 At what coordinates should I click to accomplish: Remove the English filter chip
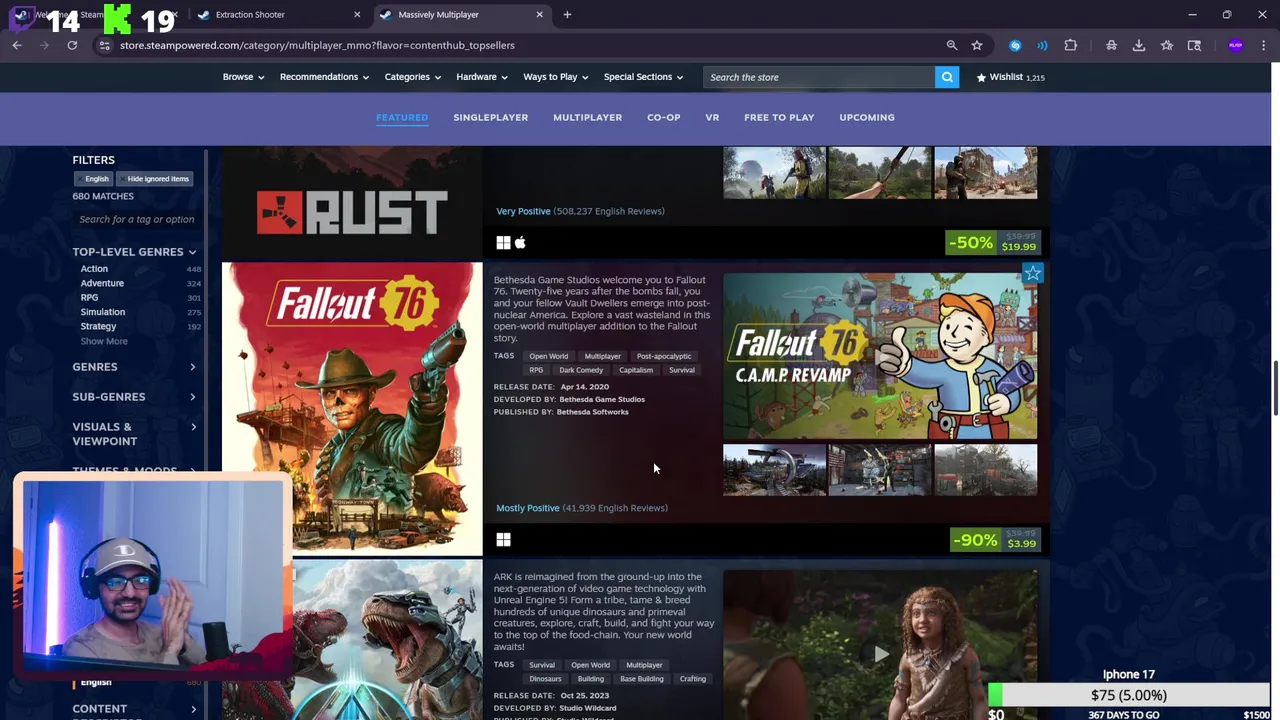(x=93, y=179)
